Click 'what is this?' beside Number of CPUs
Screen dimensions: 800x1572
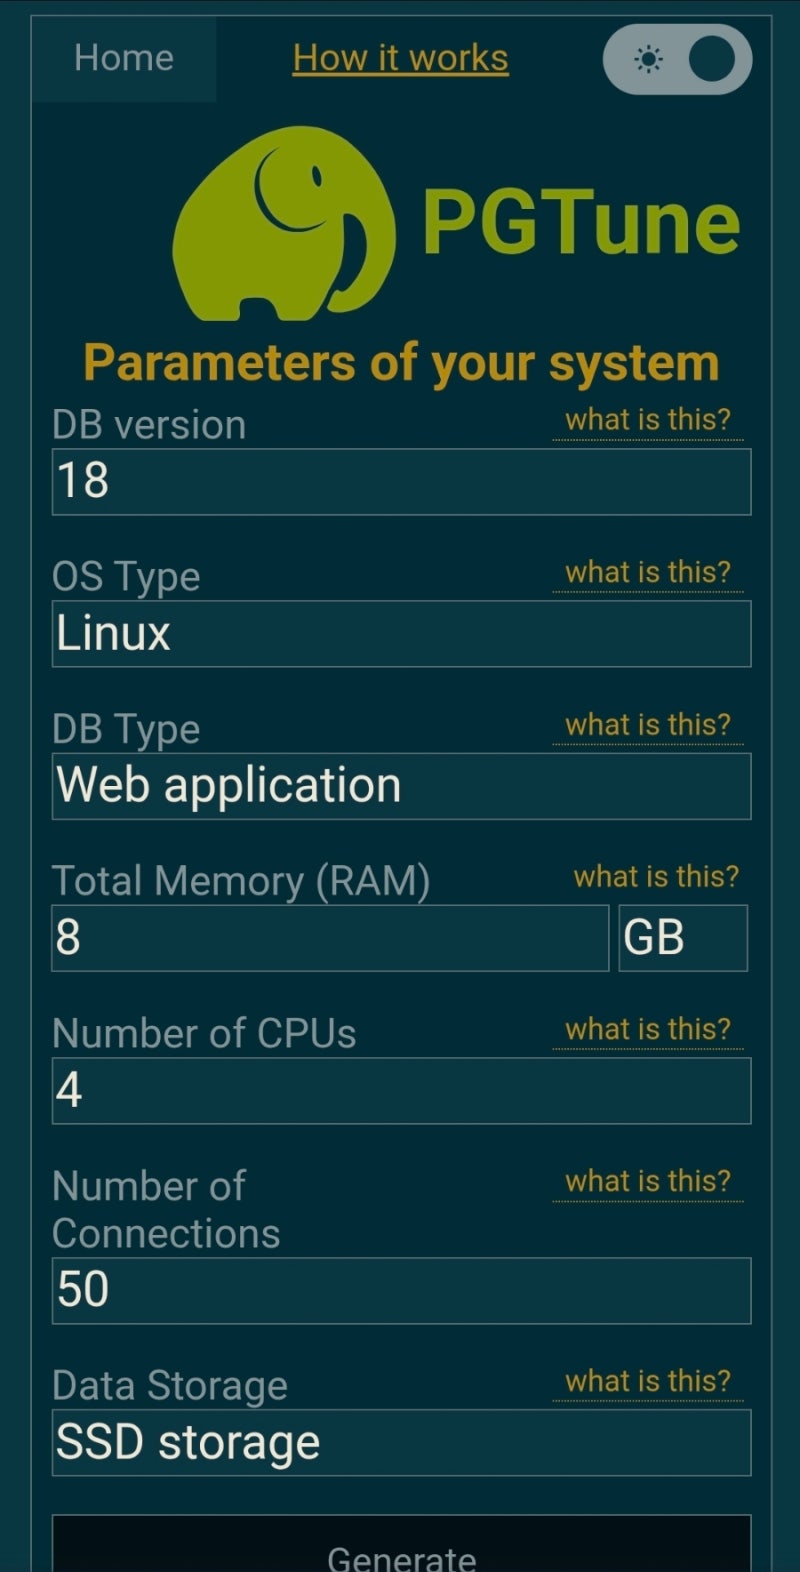coord(648,1029)
